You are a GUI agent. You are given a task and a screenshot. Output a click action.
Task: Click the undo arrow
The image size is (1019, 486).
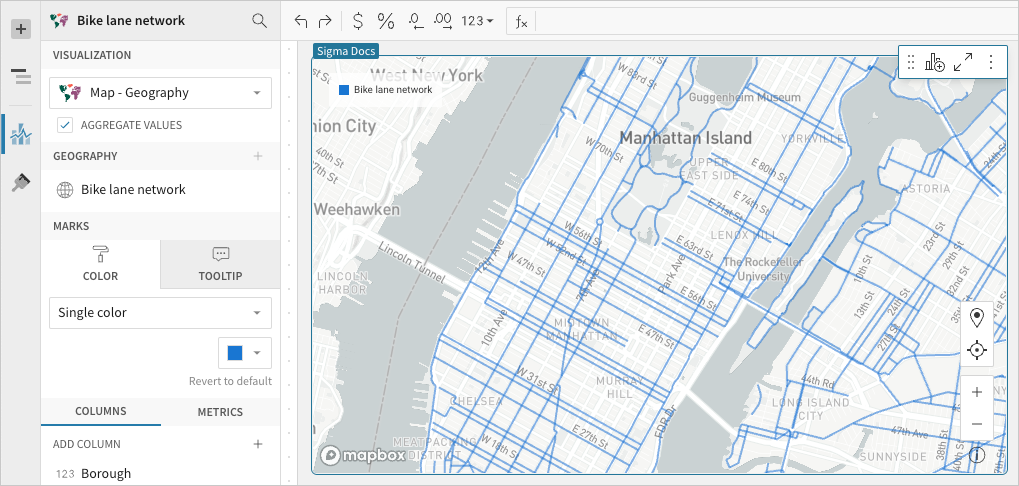(300, 21)
